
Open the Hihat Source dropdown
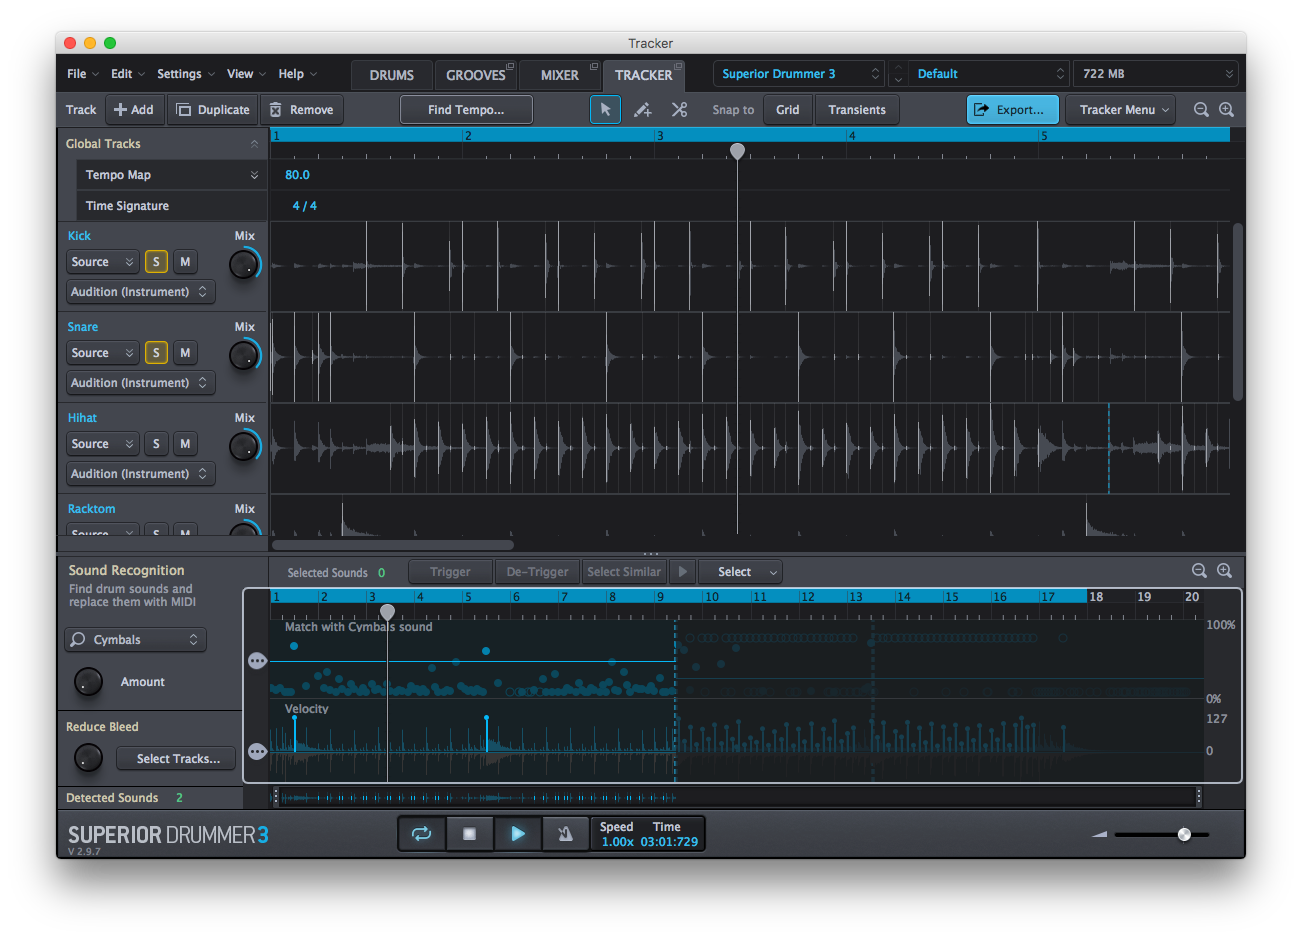[103, 444]
